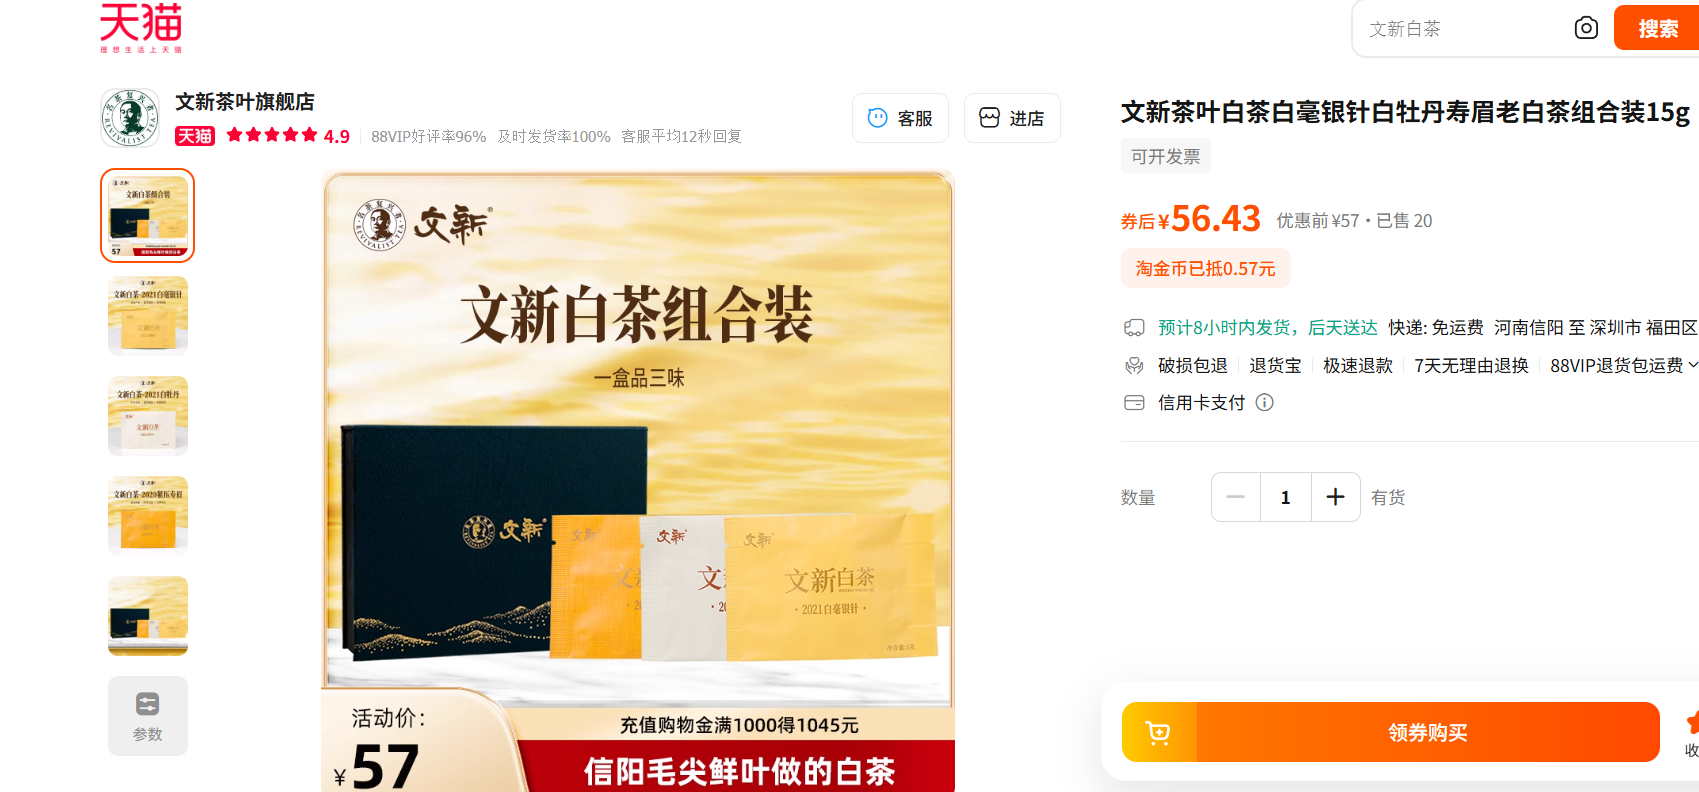The height and width of the screenshot is (792, 1699).
Task: Focus the 文新白茶 search input field
Action: coord(1463,29)
